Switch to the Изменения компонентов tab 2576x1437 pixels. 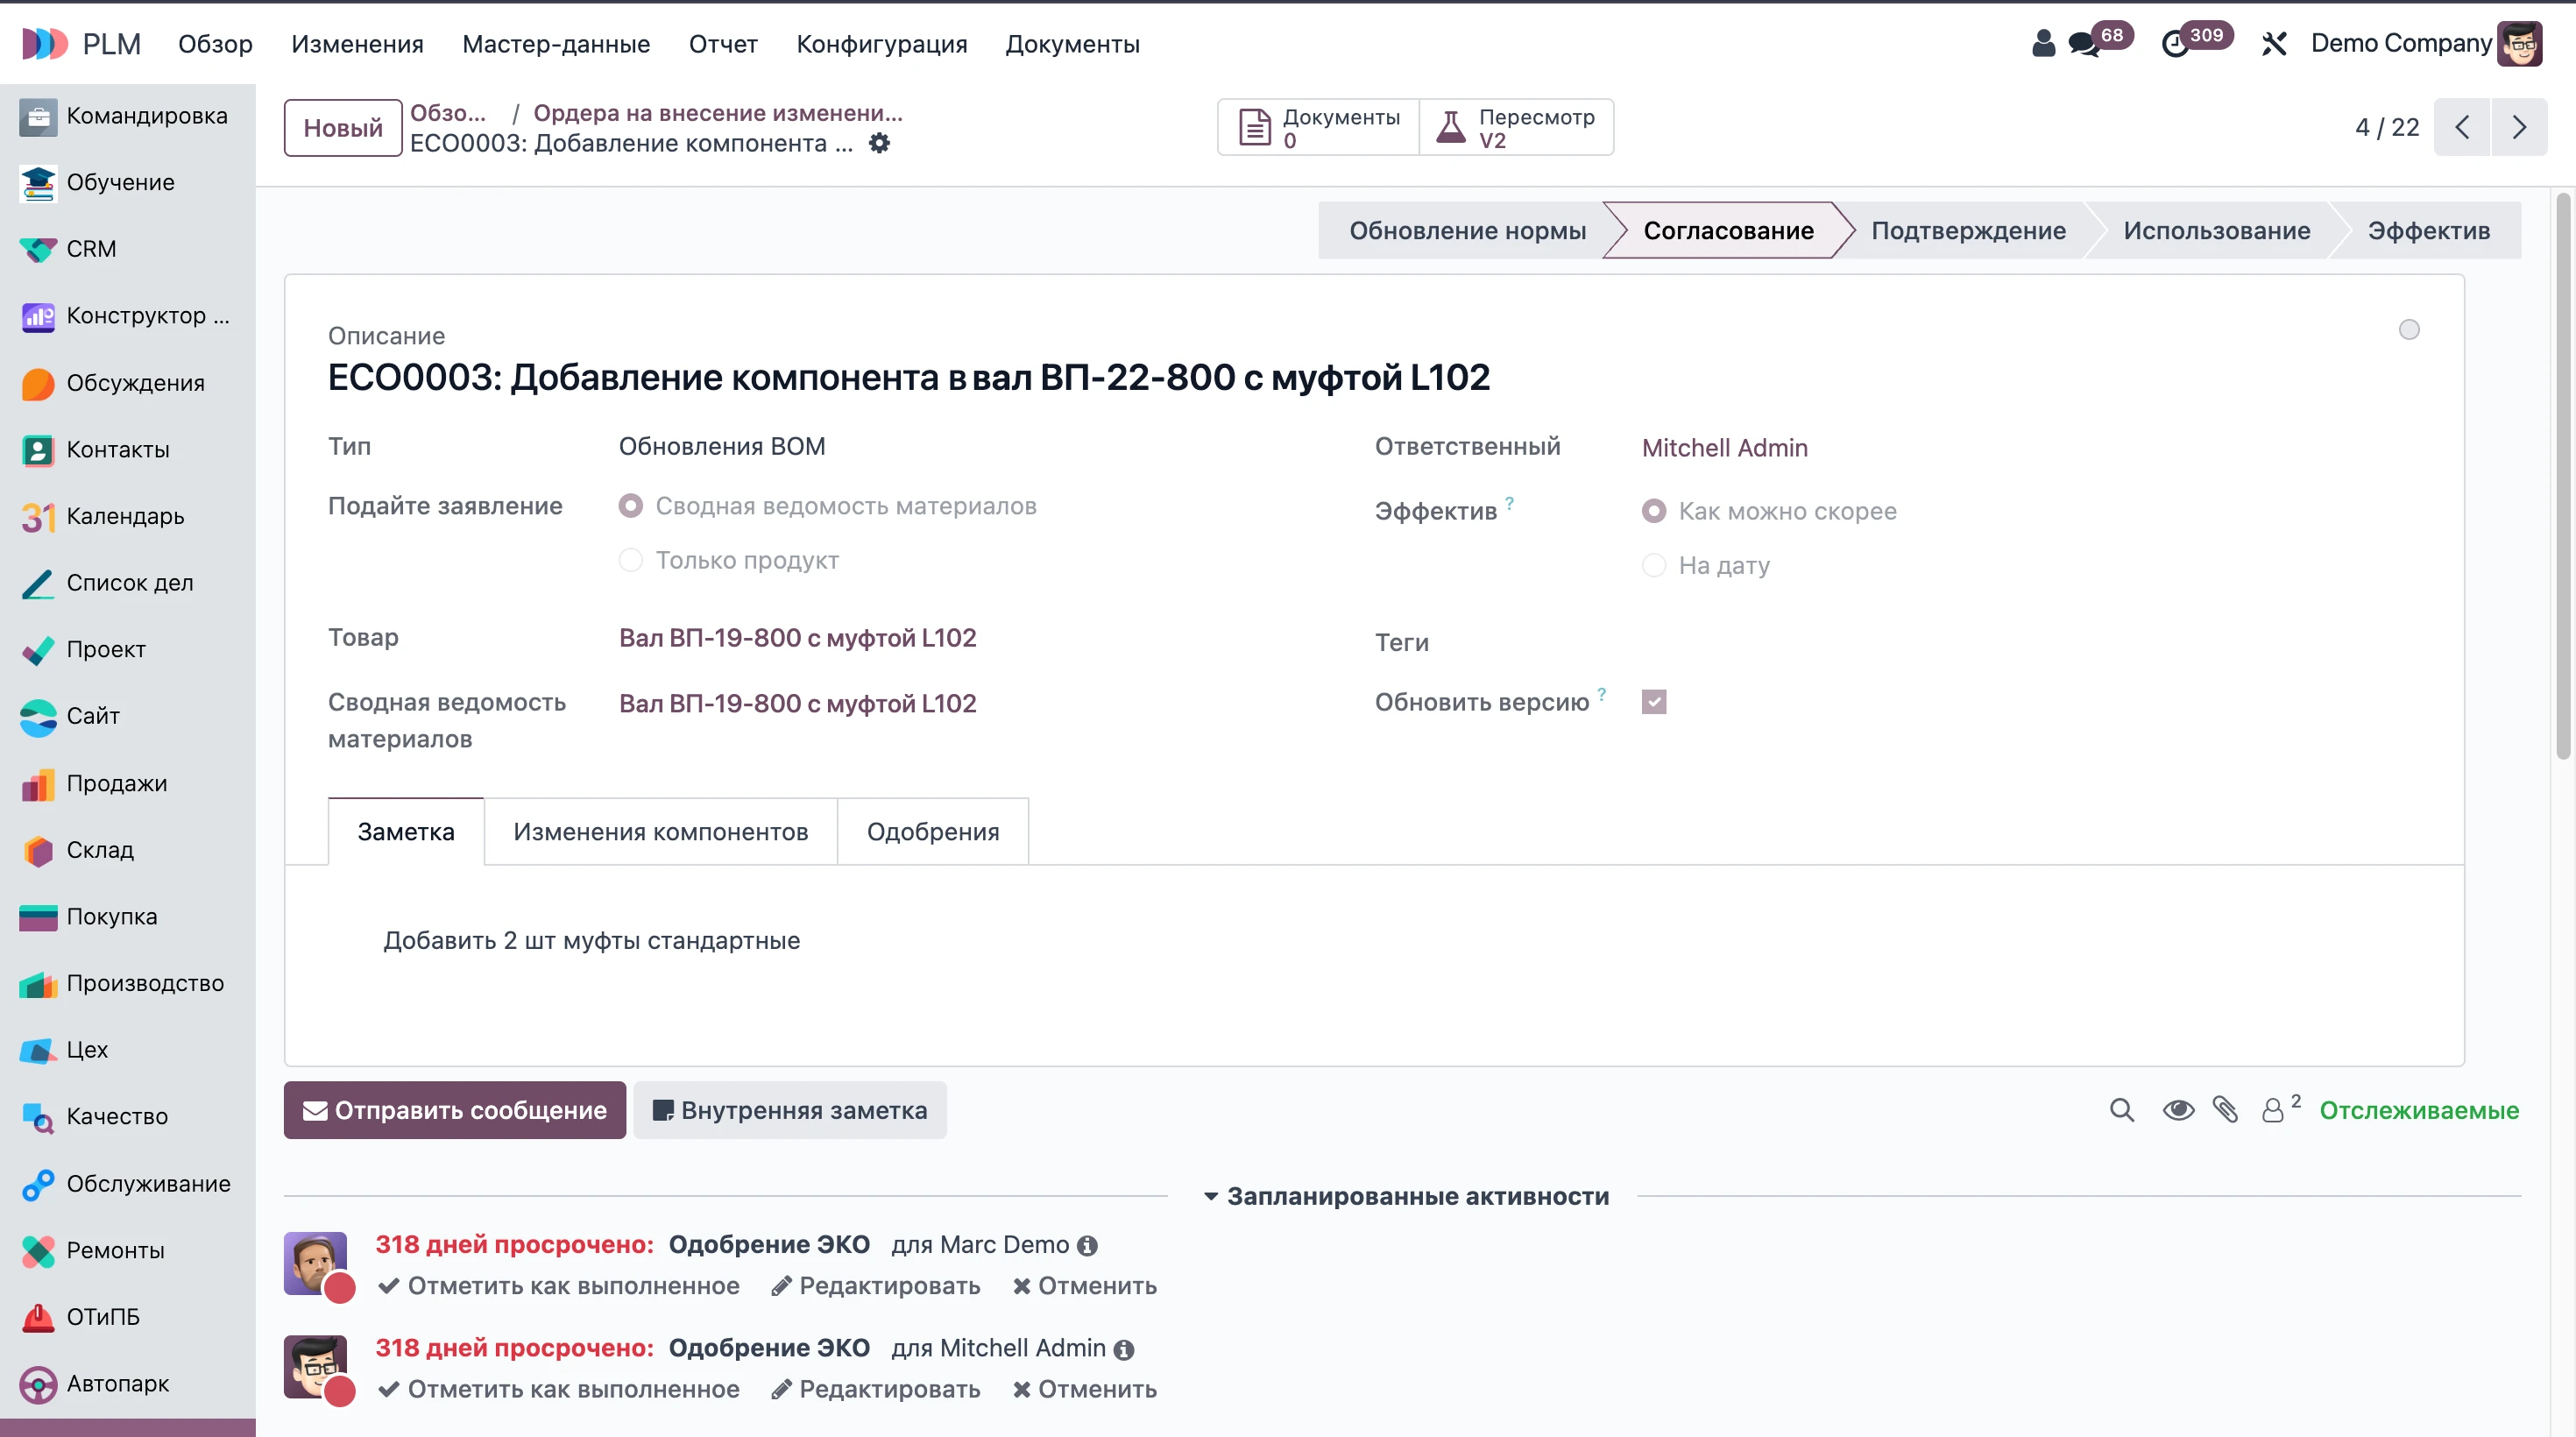point(660,832)
